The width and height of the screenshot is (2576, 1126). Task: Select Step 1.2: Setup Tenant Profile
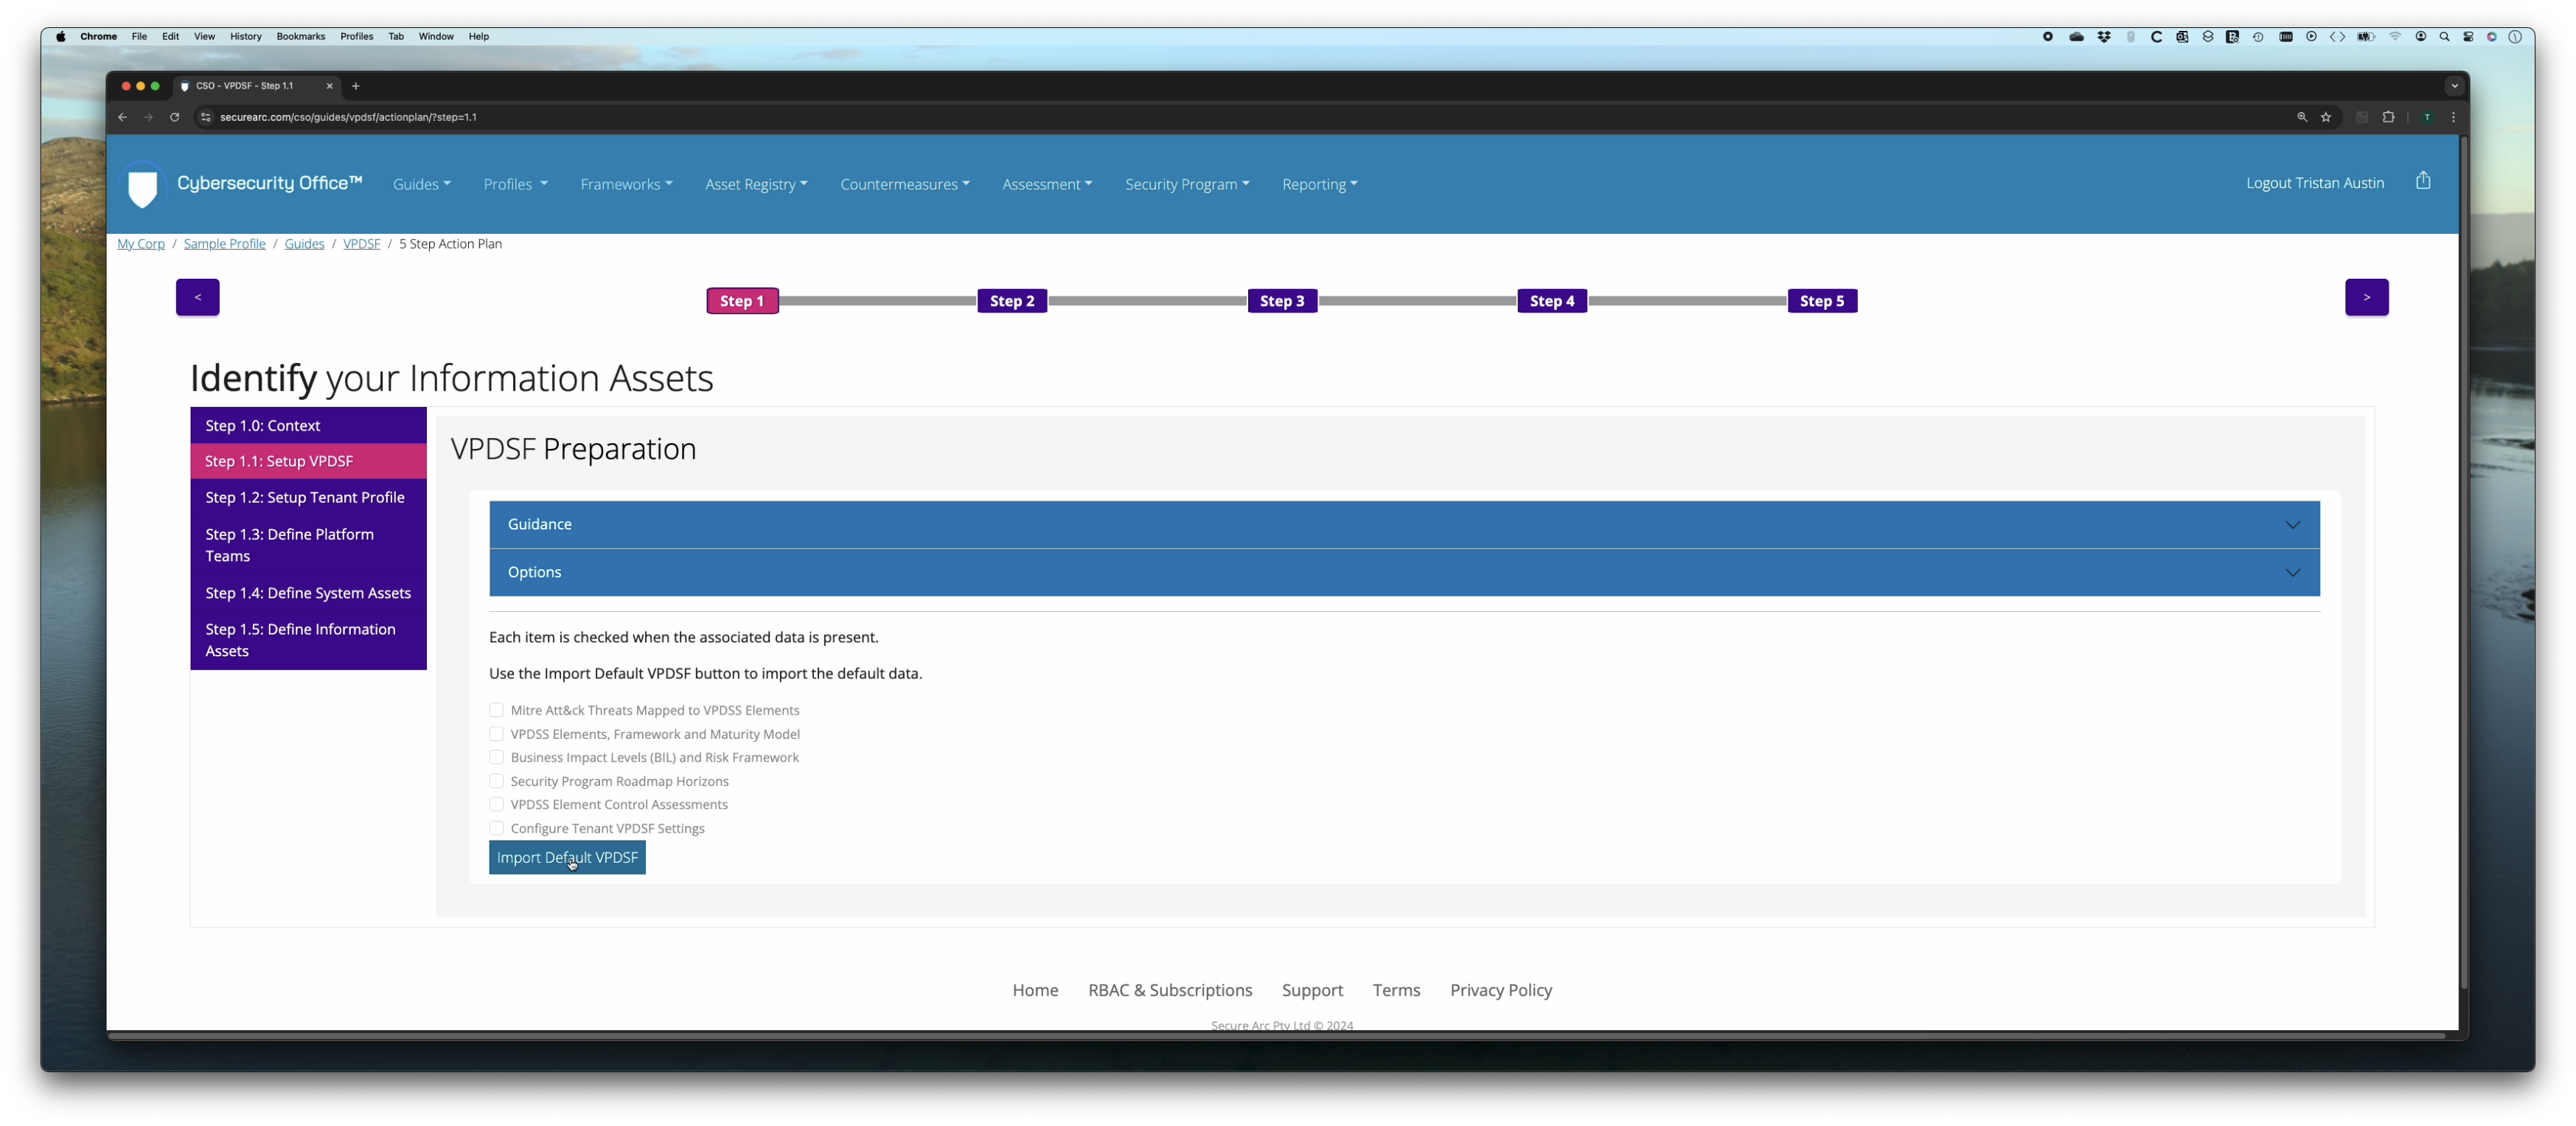tap(308, 497)
